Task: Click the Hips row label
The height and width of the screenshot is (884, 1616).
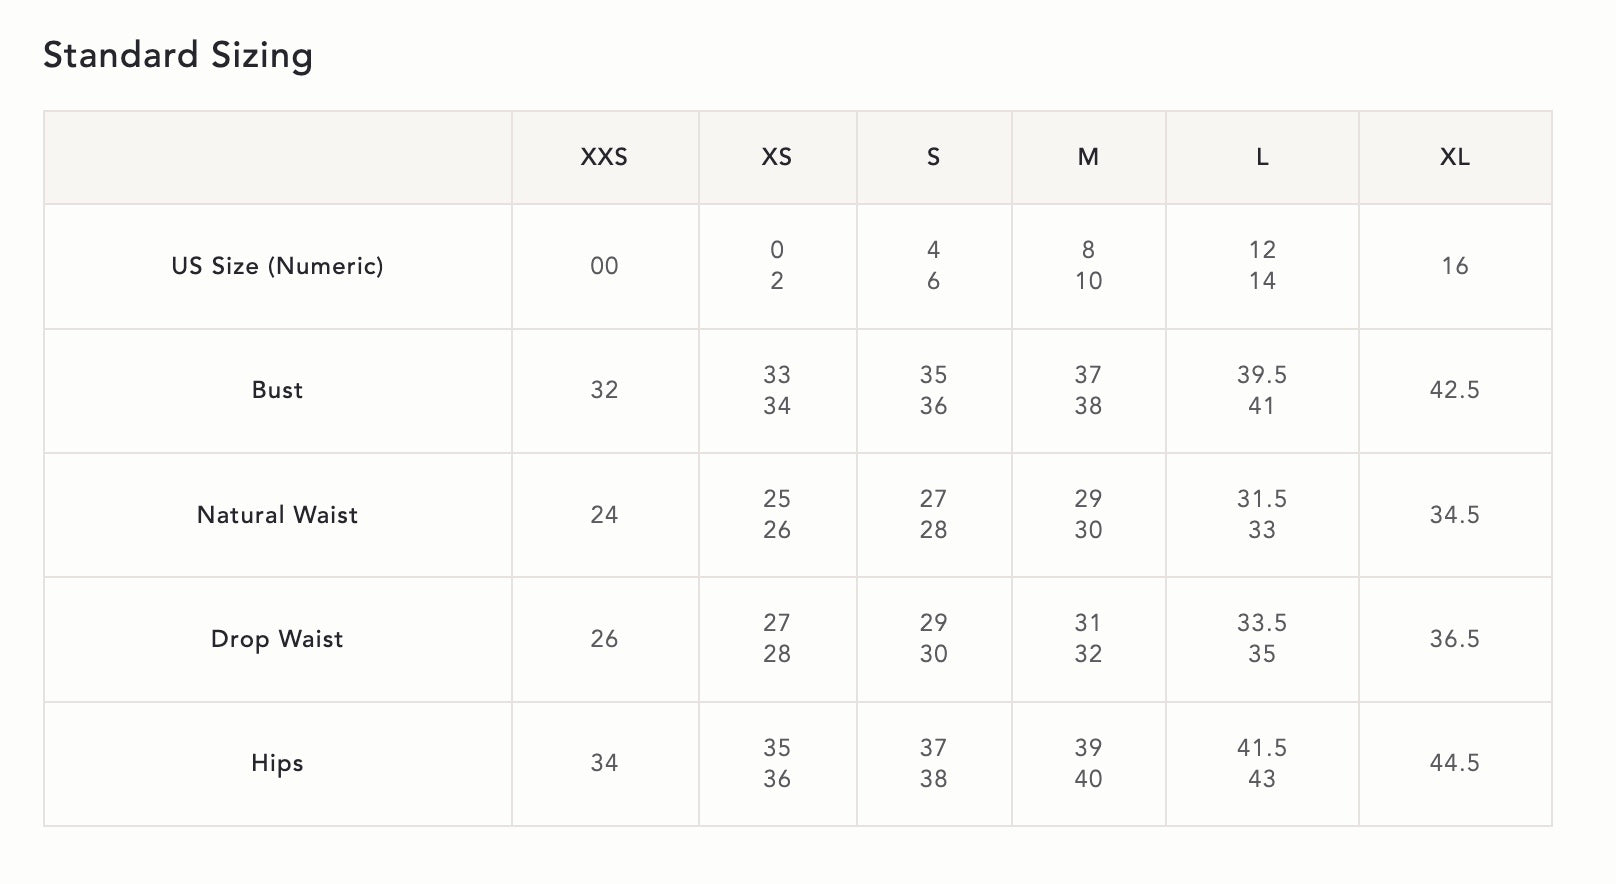Action: coord(277,763)
